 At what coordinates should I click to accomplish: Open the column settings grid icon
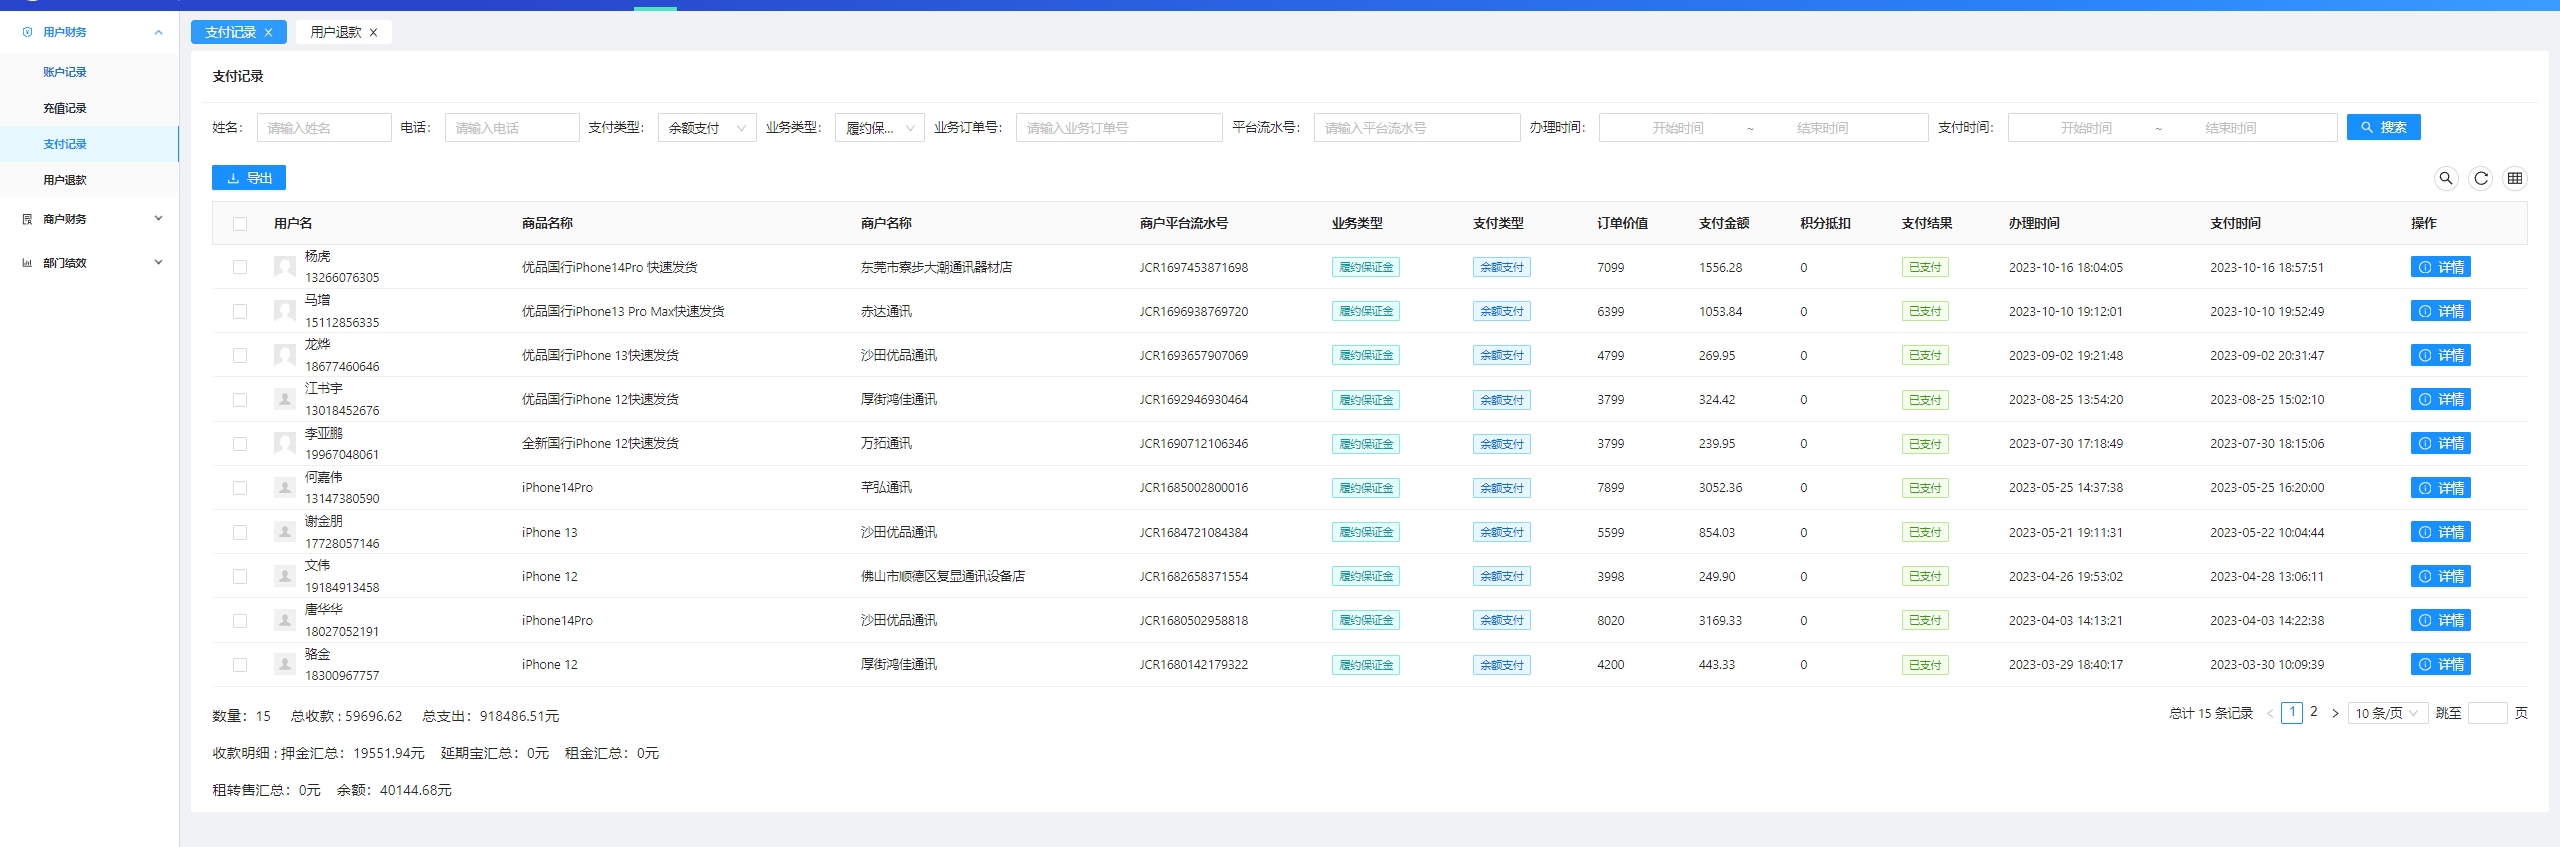tap(2515, 178)
